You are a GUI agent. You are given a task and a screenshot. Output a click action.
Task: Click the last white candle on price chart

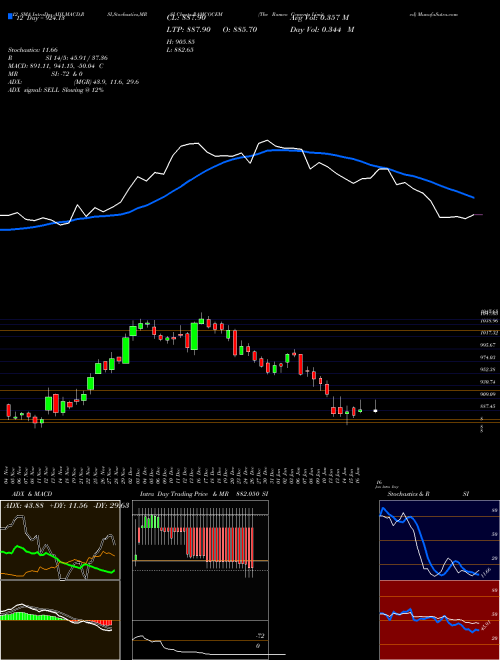(x=375, y=406)
